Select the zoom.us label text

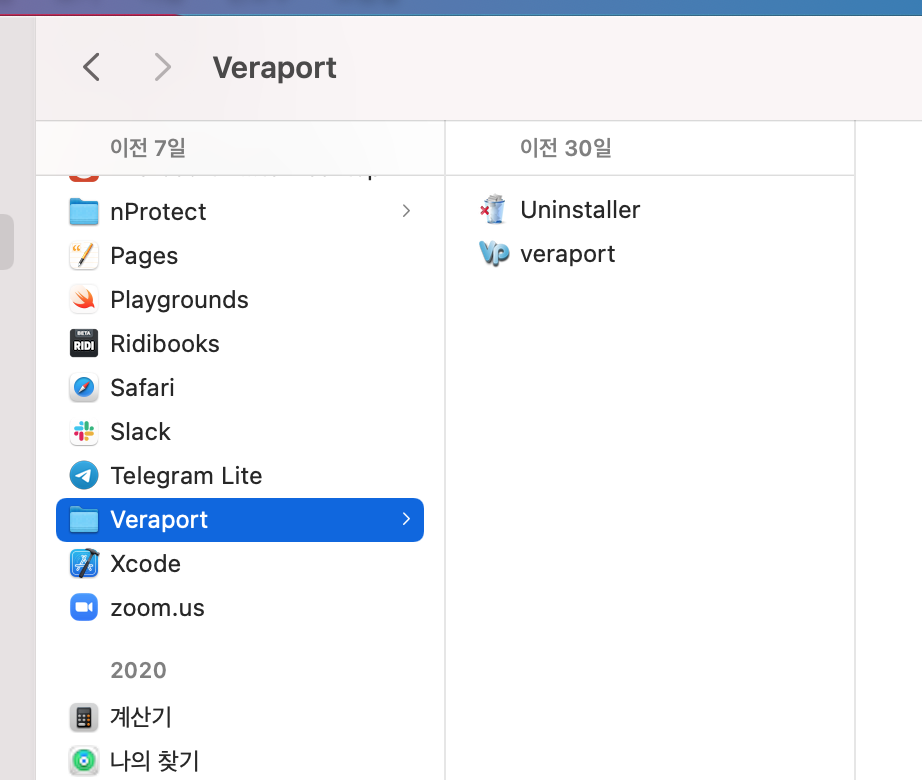[x=158, y=608]
